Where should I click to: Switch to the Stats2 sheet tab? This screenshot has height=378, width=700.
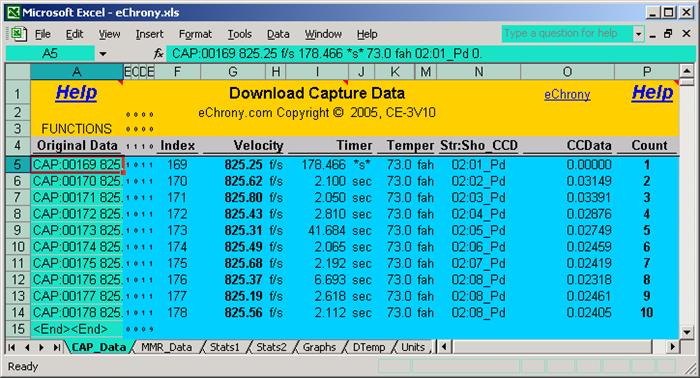[271, 347]
